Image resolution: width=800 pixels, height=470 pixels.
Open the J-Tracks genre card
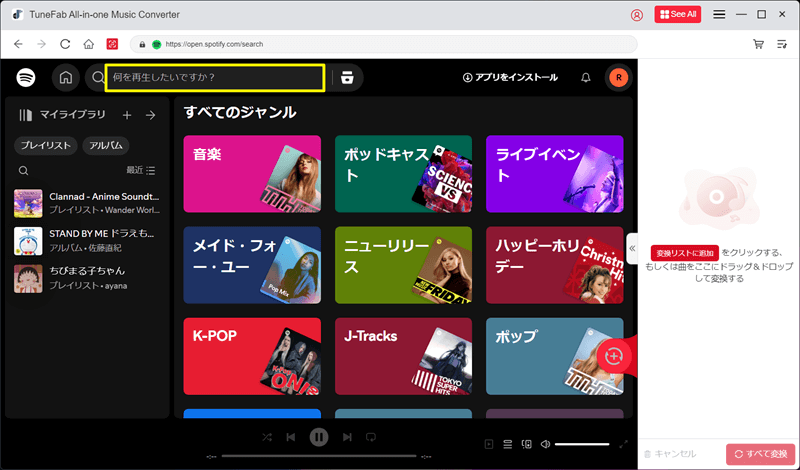(x=404, y=356)
